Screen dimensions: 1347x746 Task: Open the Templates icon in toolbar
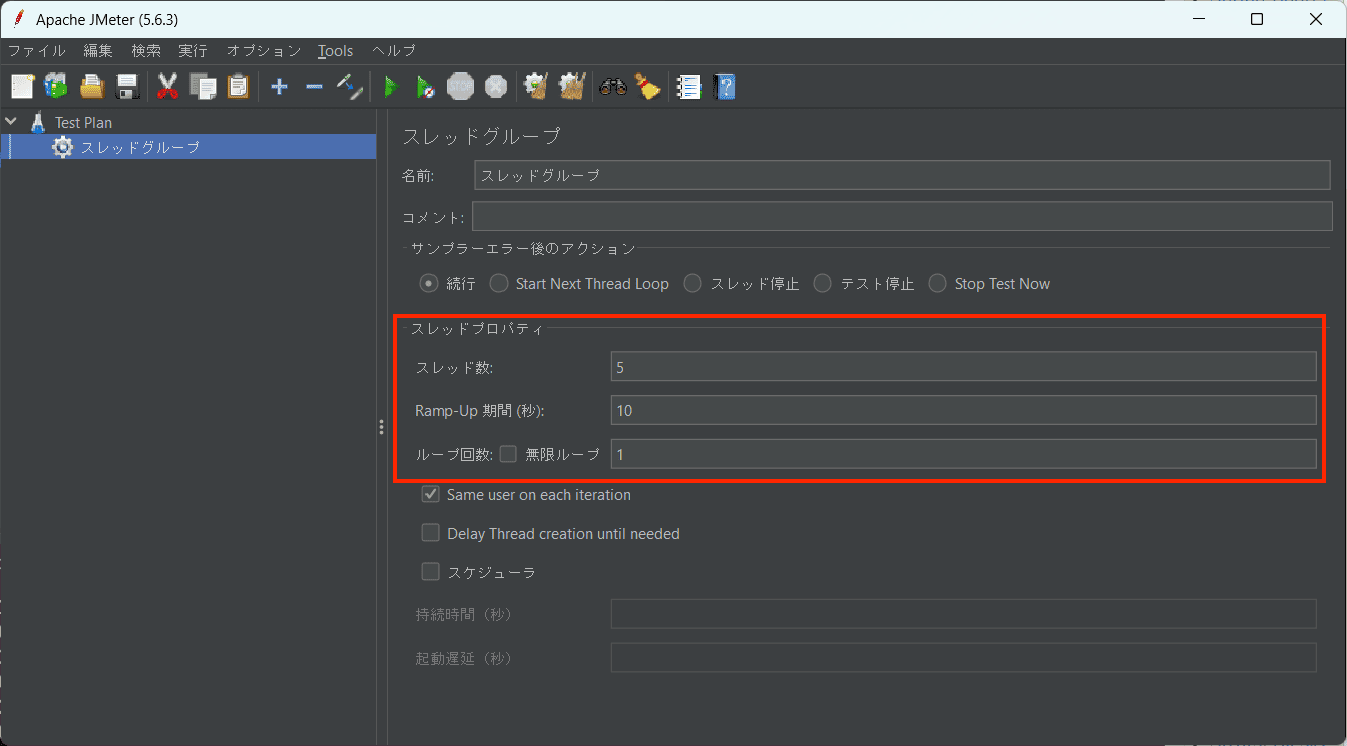56,87
